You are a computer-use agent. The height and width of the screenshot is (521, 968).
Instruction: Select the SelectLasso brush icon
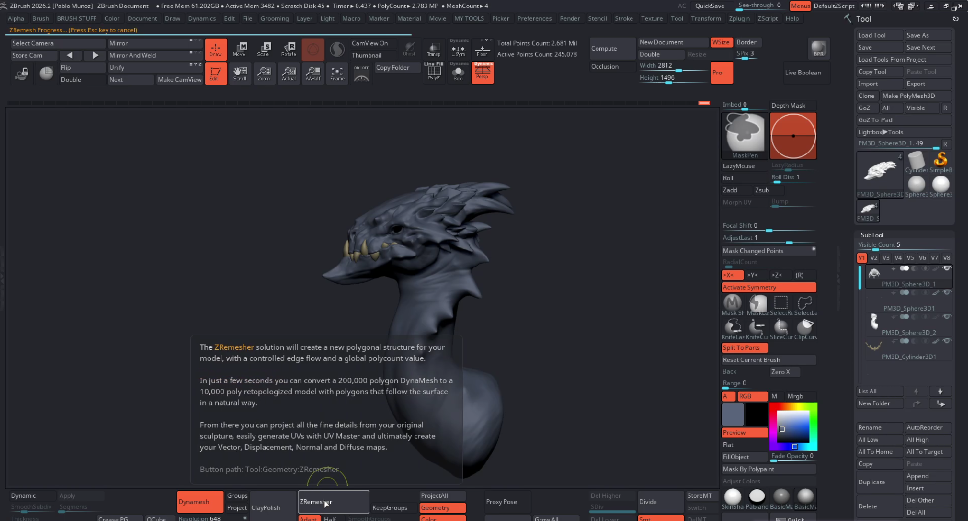click(805, 304)
